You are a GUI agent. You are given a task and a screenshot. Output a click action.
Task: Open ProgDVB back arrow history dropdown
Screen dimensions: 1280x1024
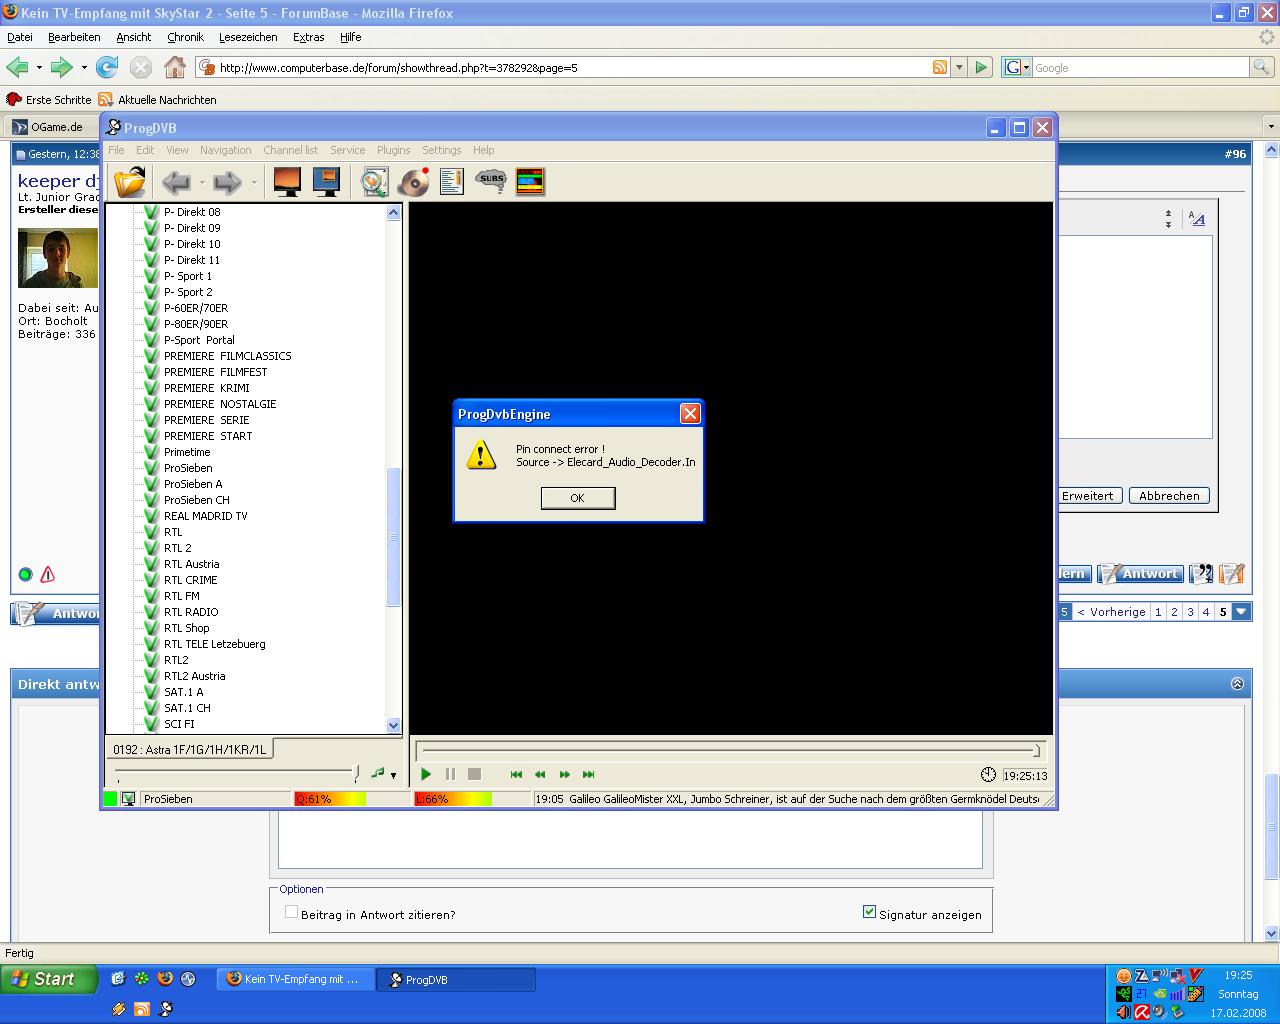202,182
